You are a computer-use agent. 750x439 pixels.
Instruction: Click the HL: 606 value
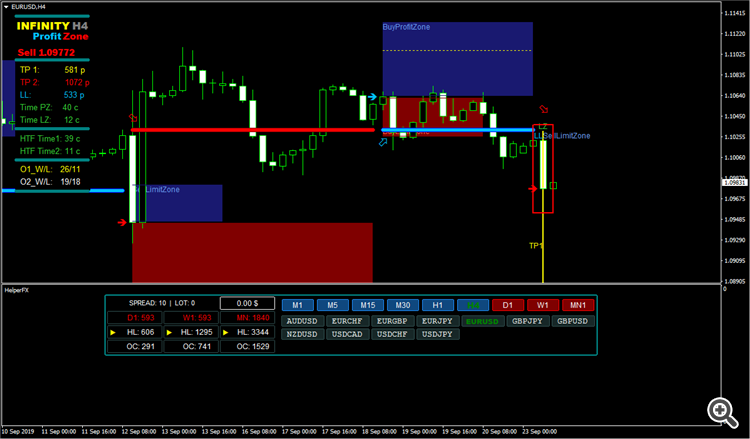(x=141, y=332)
